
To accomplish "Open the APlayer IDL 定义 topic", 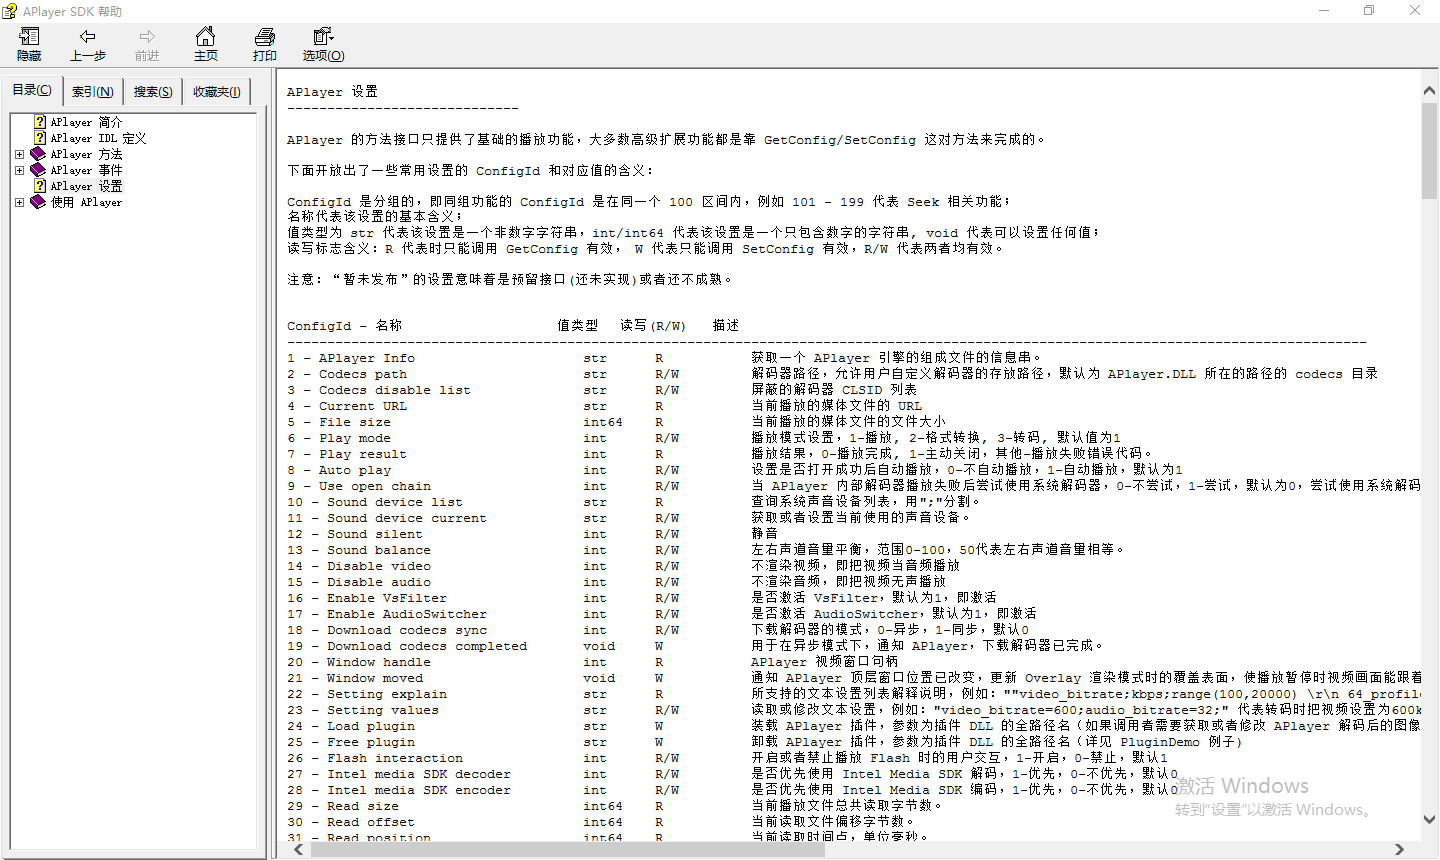I will [98, 138].
